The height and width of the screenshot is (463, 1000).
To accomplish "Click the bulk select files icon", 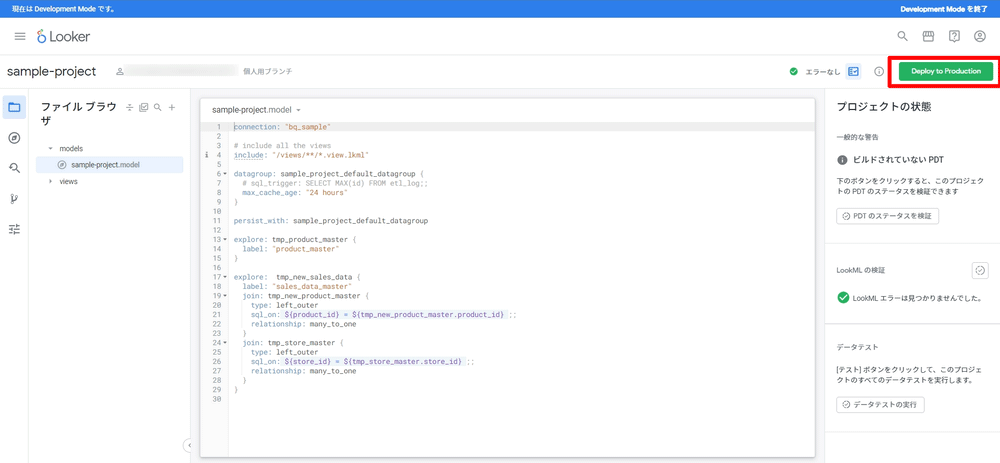I will click(143, 108).
